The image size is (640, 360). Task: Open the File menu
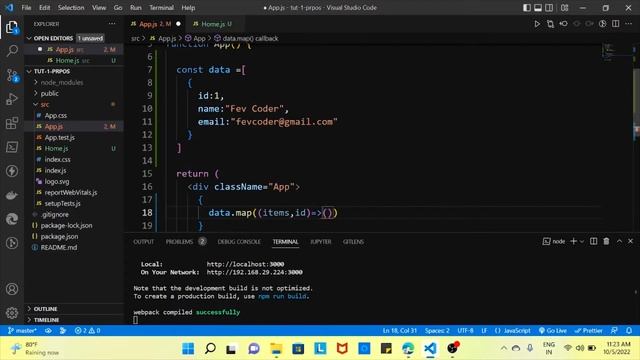pyautogui.click(x=26, y=8)
